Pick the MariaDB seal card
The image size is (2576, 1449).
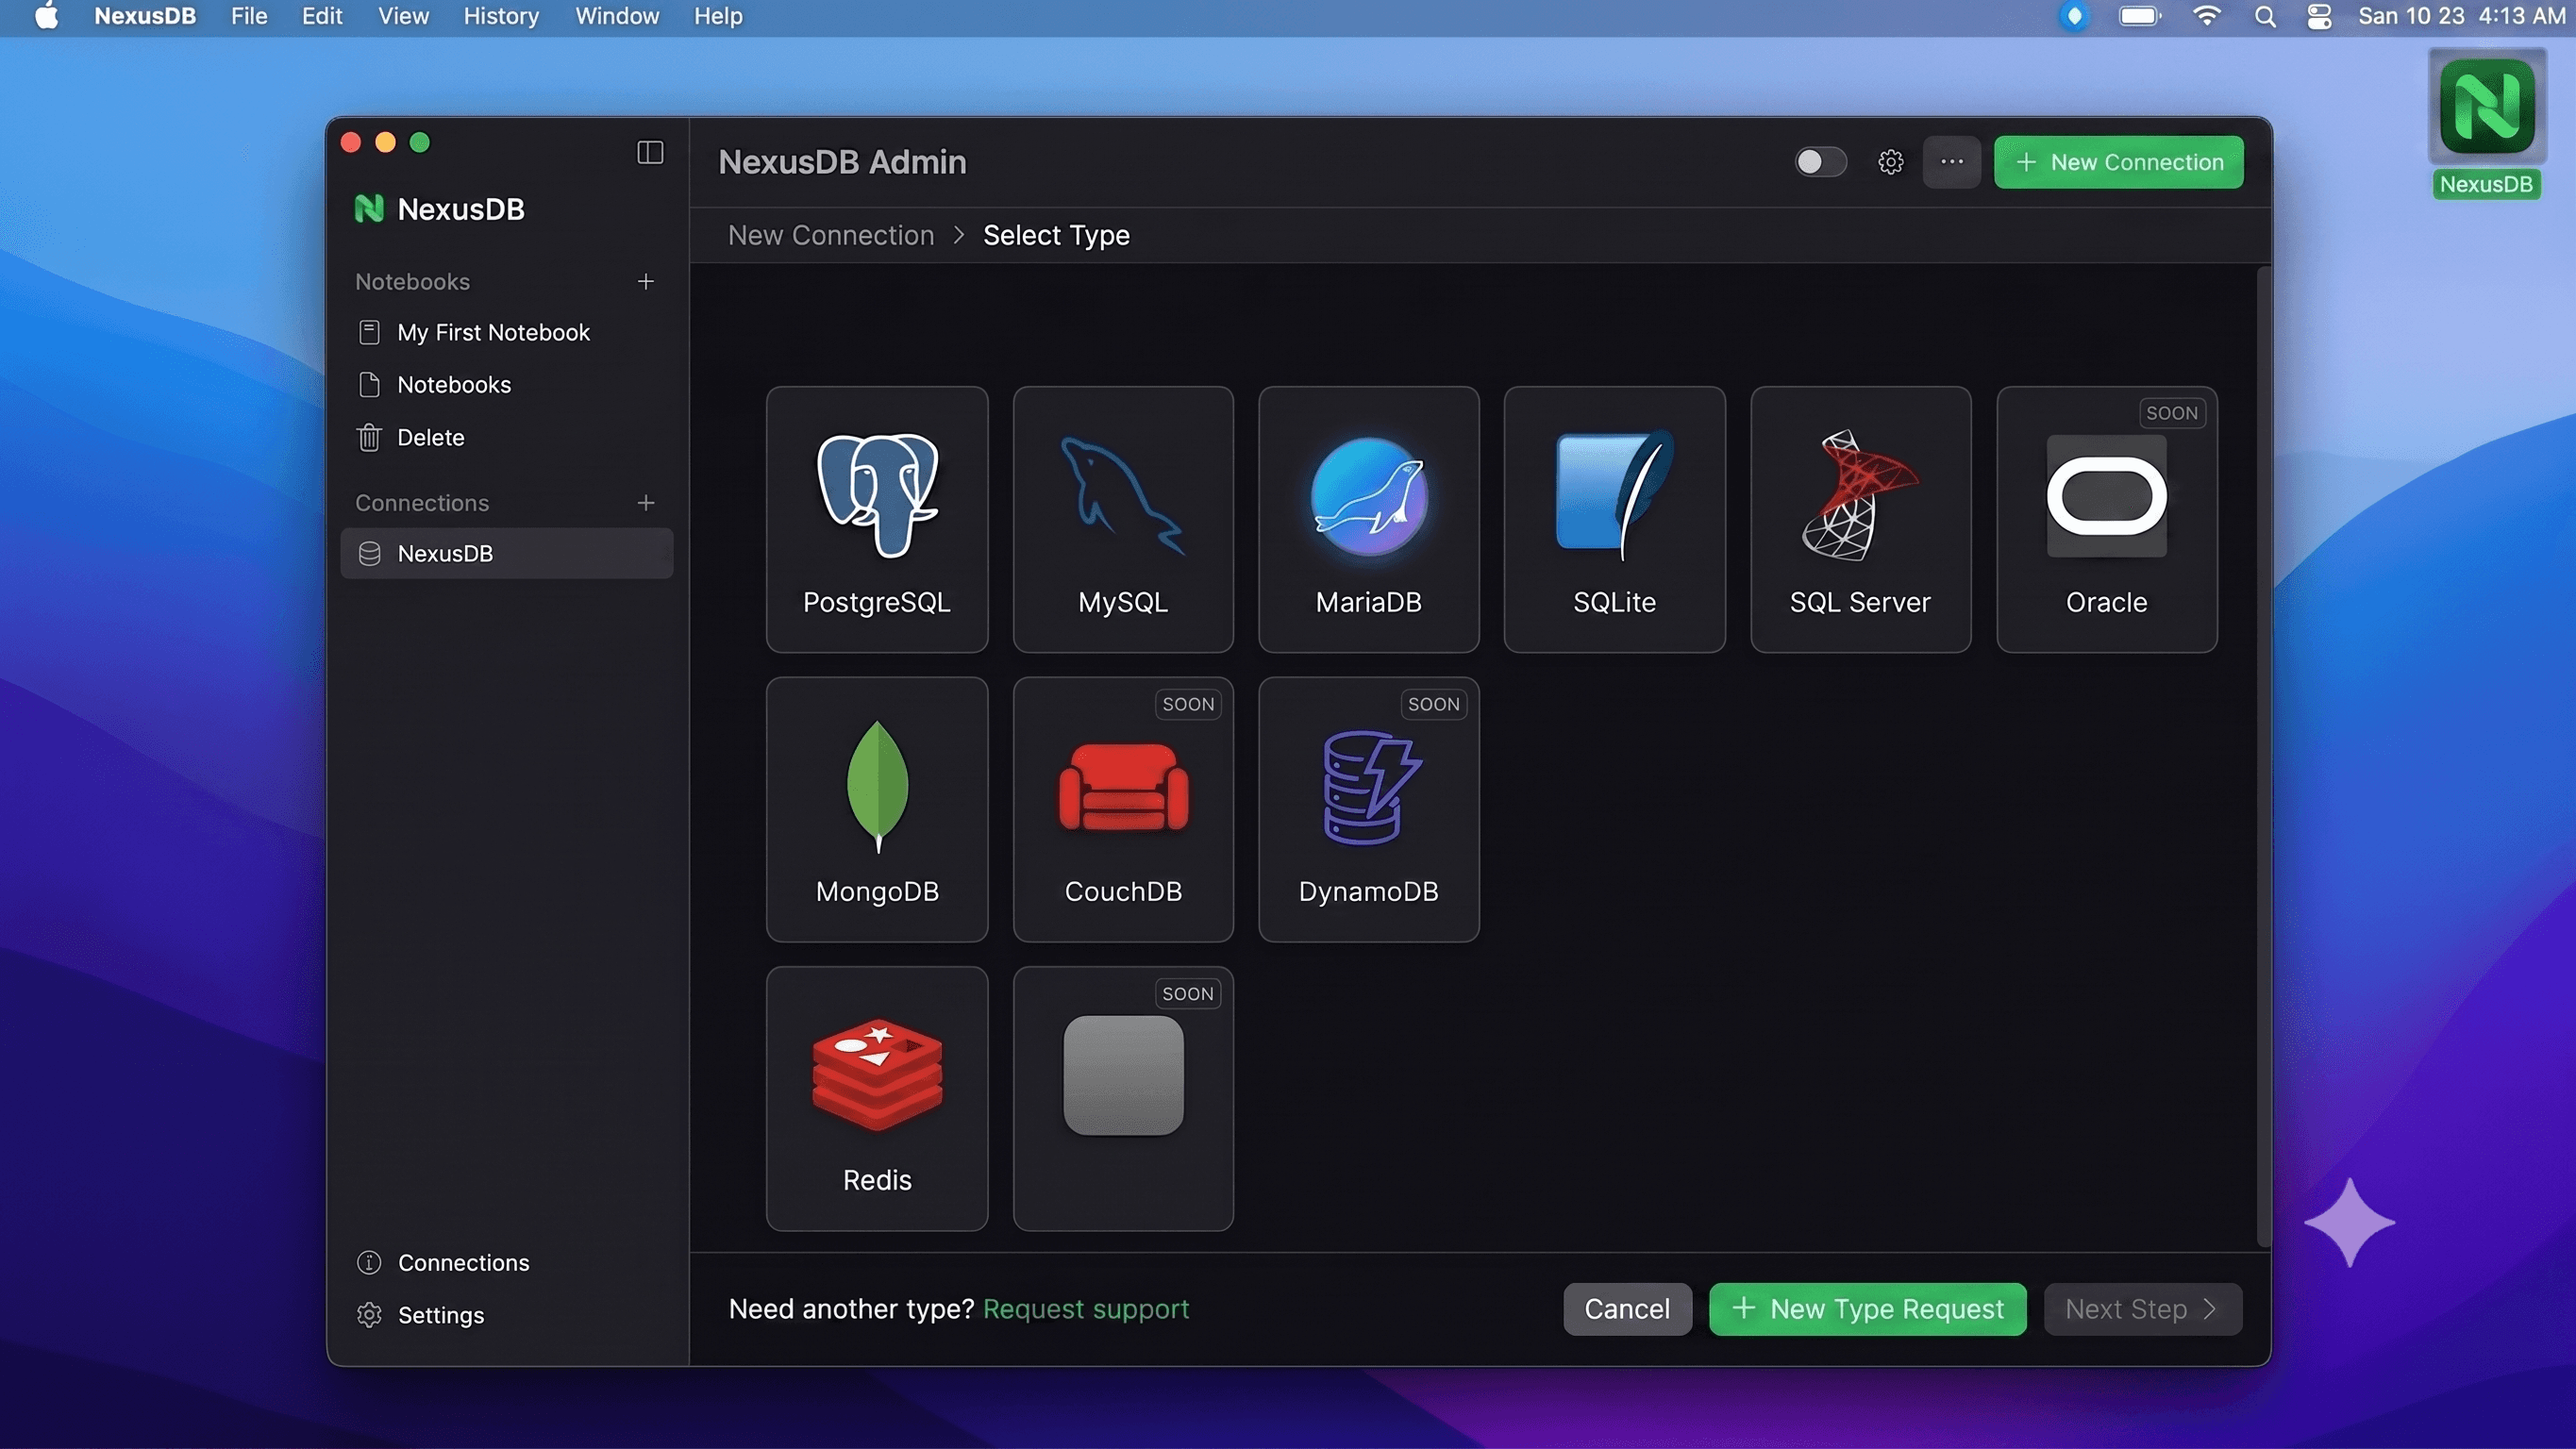[1368, 519]
